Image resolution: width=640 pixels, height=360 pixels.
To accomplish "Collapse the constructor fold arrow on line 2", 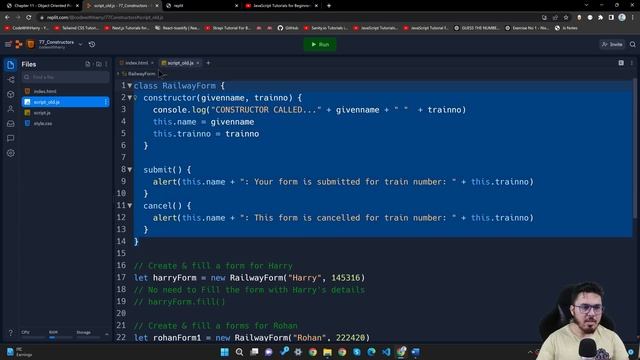I will click(130, 98).
